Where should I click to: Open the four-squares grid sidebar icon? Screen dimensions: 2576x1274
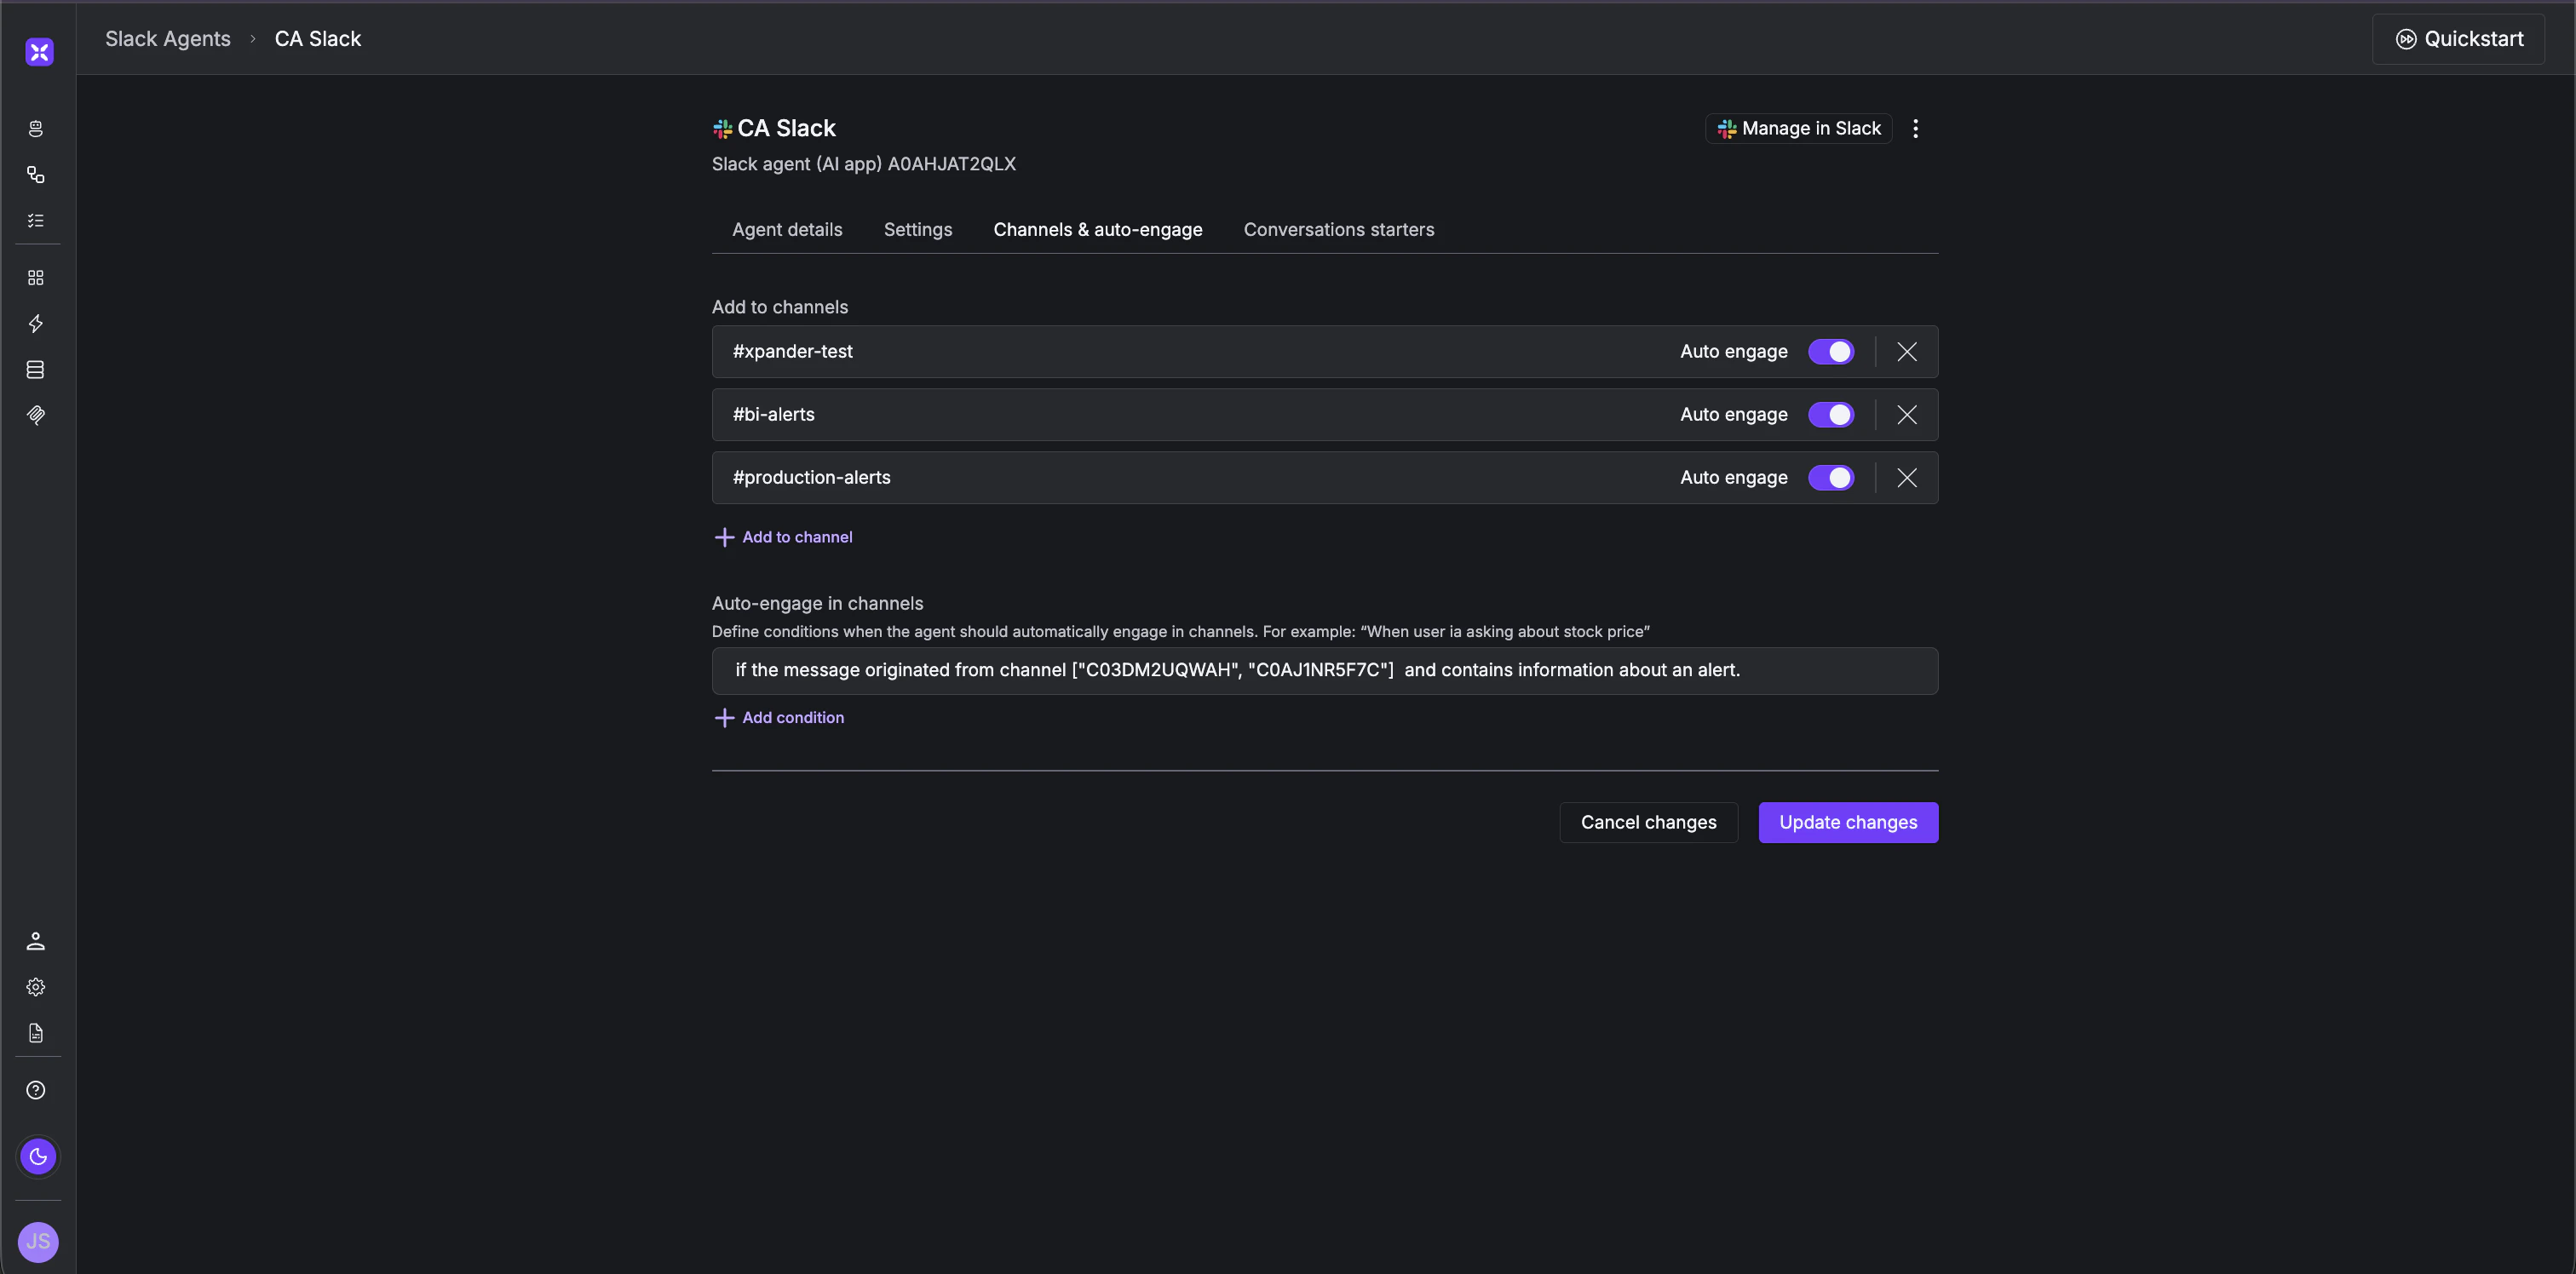point(36,278)
